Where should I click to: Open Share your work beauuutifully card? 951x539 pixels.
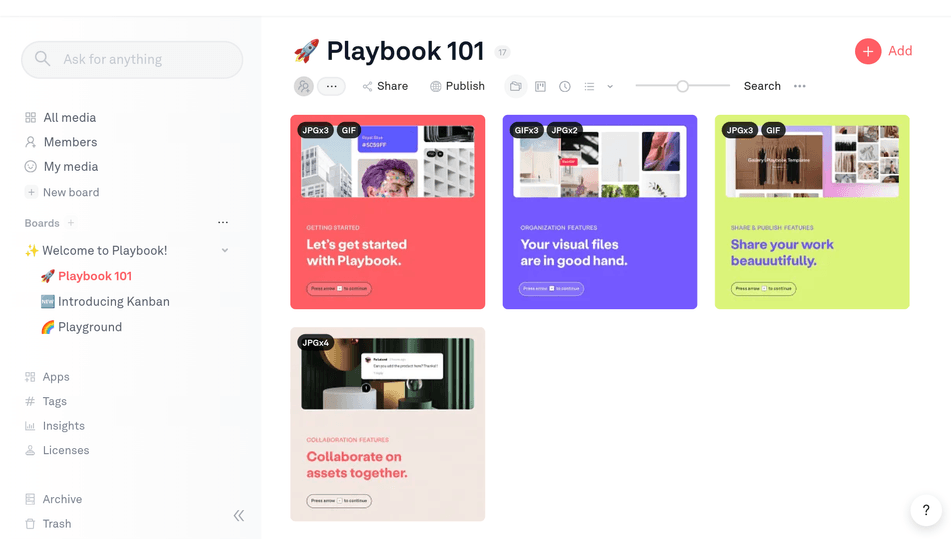[812, 212]
